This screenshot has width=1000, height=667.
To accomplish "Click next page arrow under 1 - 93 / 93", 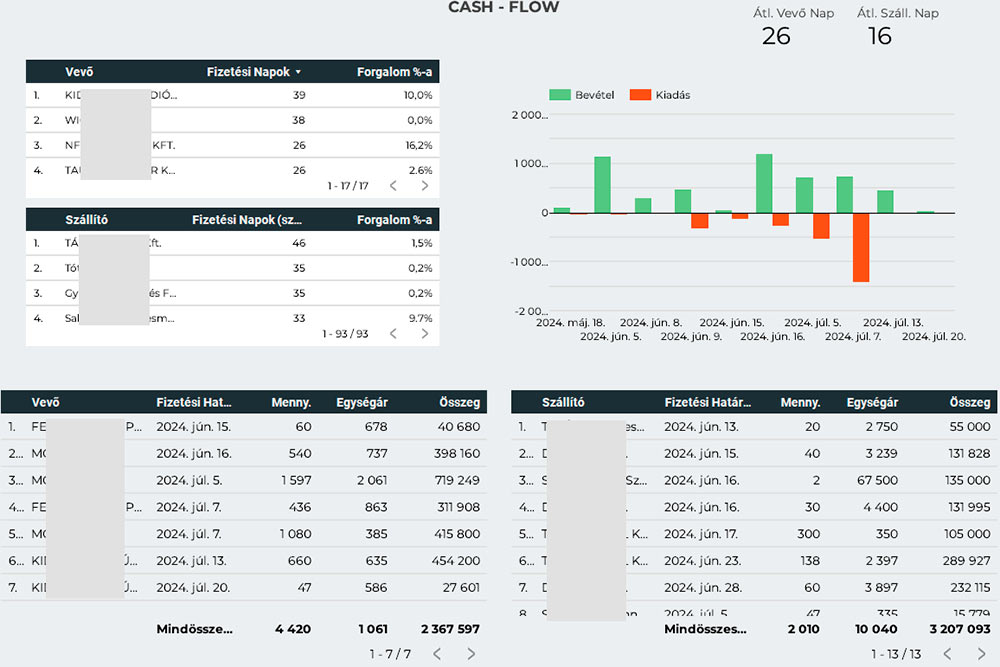I will 425,334.
